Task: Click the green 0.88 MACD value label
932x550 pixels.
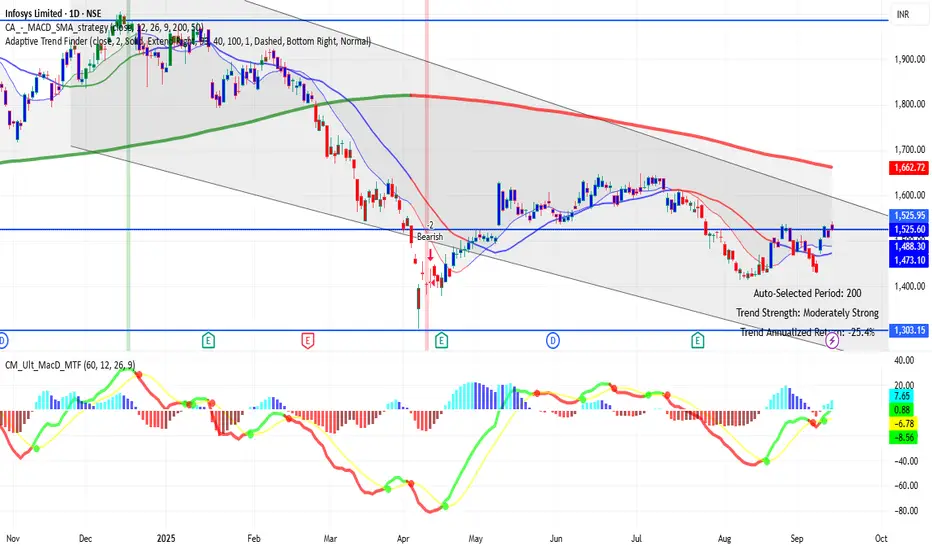Action: pyautogui.click(x=902, y=410)
